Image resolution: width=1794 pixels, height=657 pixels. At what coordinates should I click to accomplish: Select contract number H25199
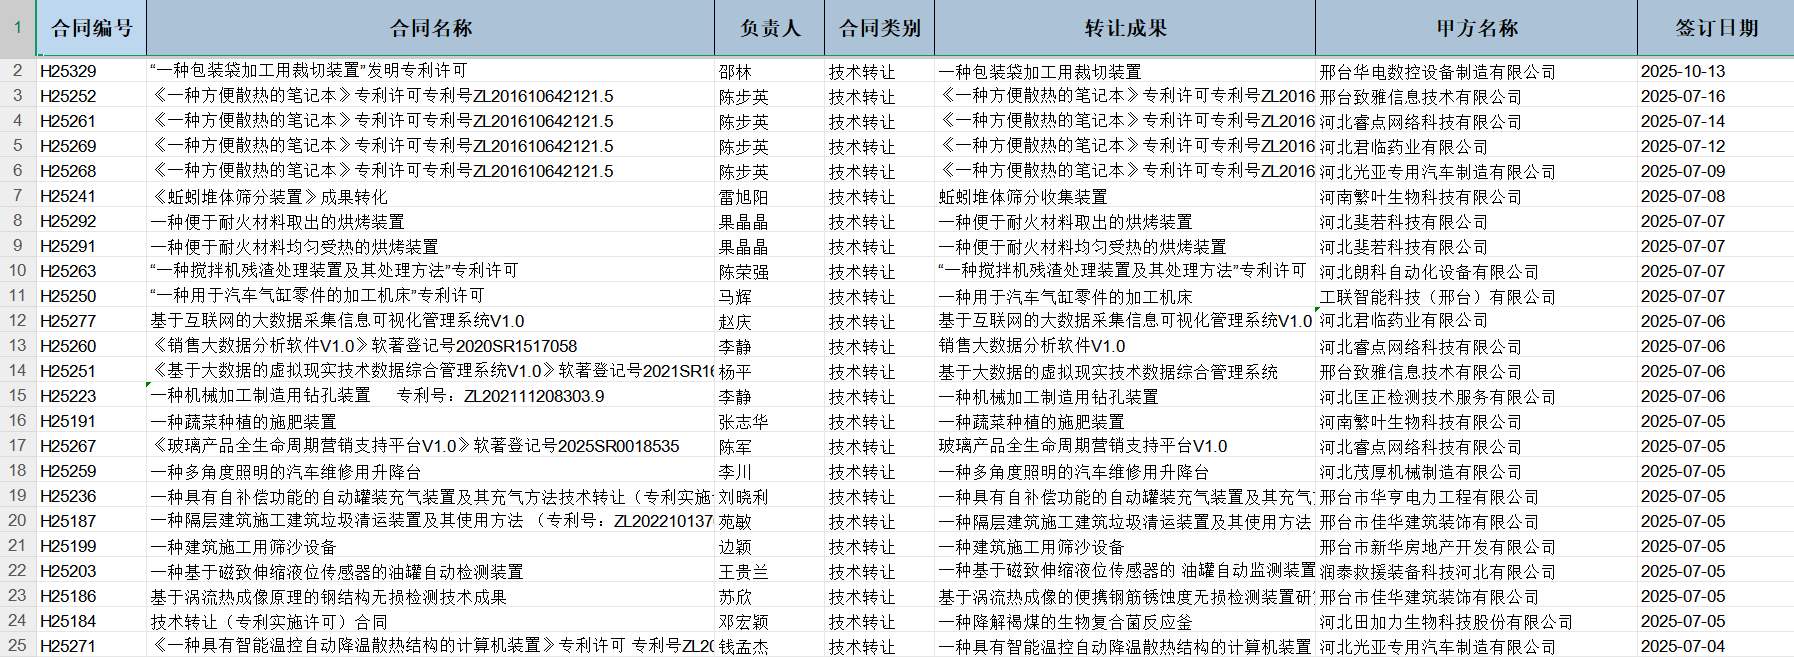(92, 546)
